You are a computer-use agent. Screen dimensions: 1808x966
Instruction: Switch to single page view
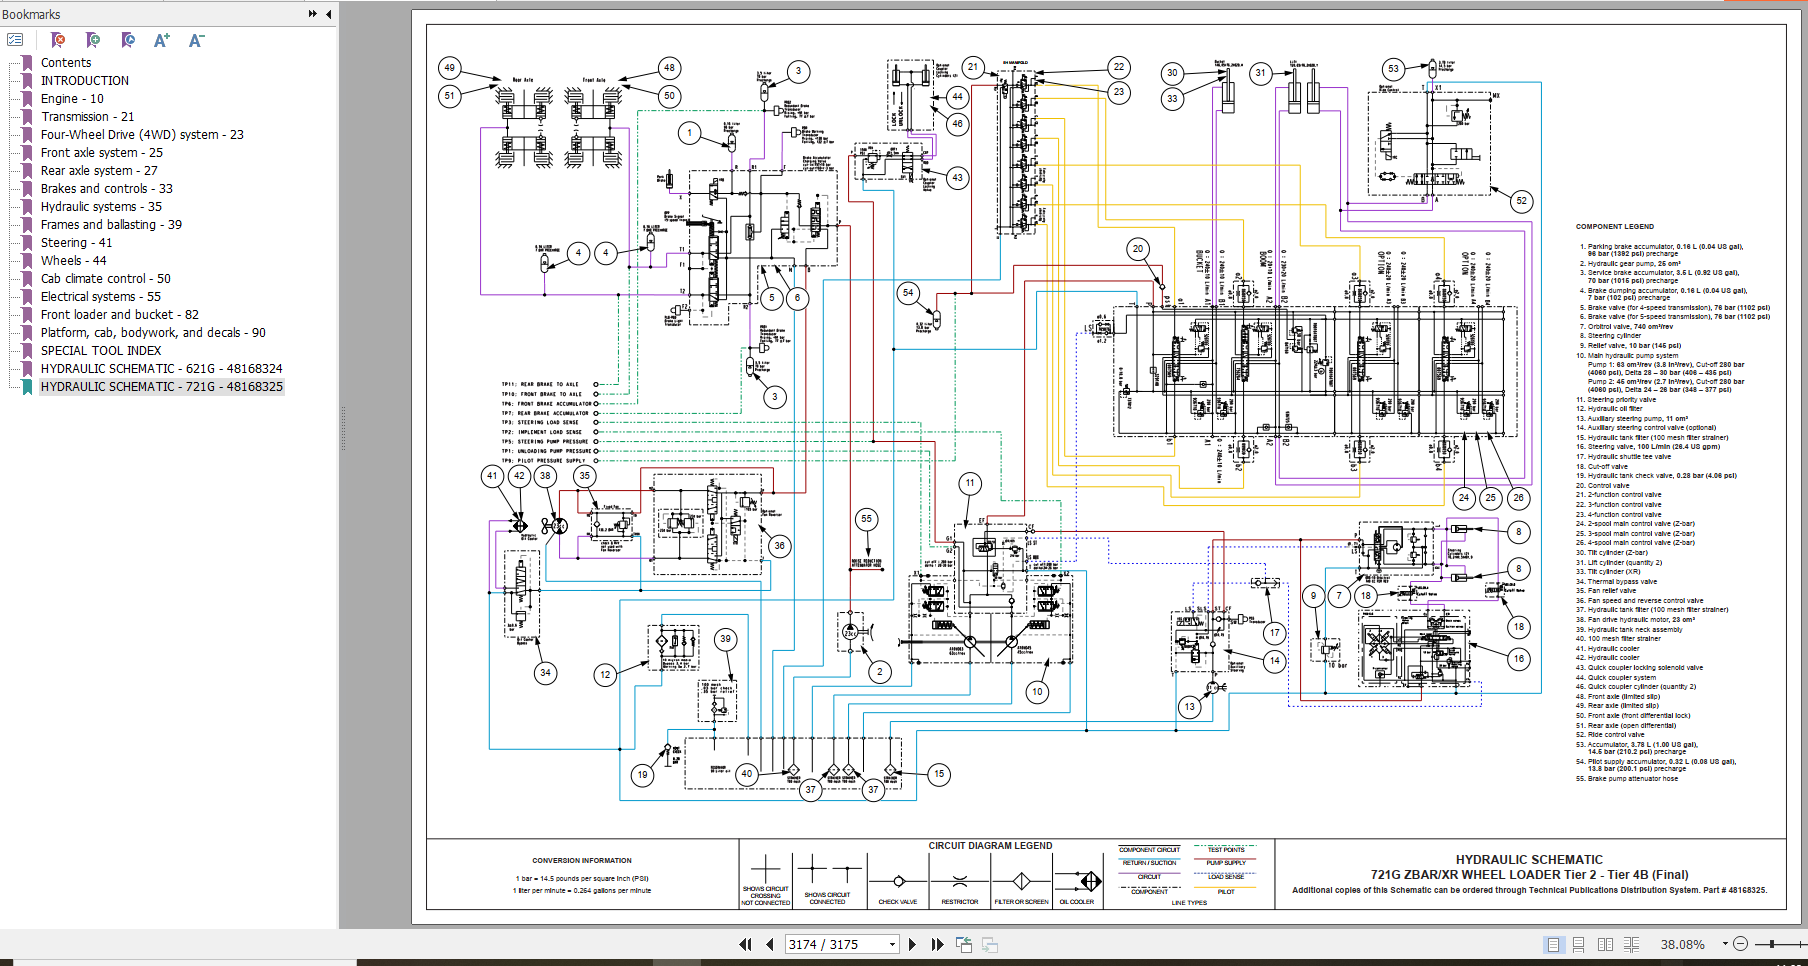(x=1553, y=944)
